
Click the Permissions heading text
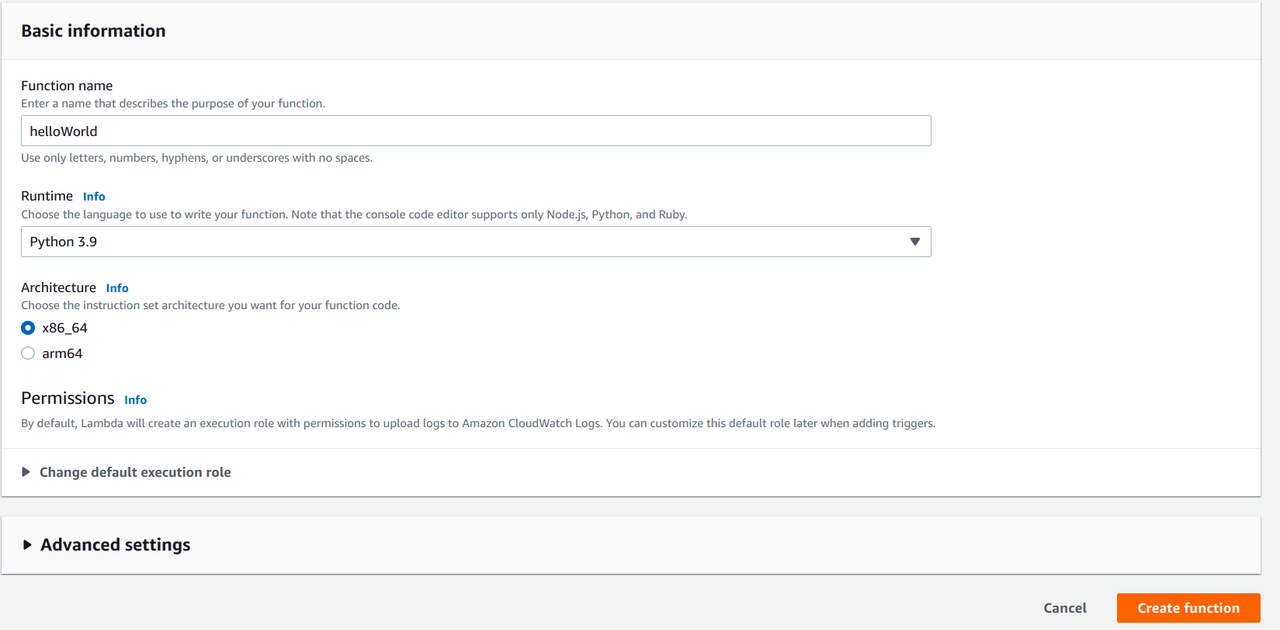(68, 398)
